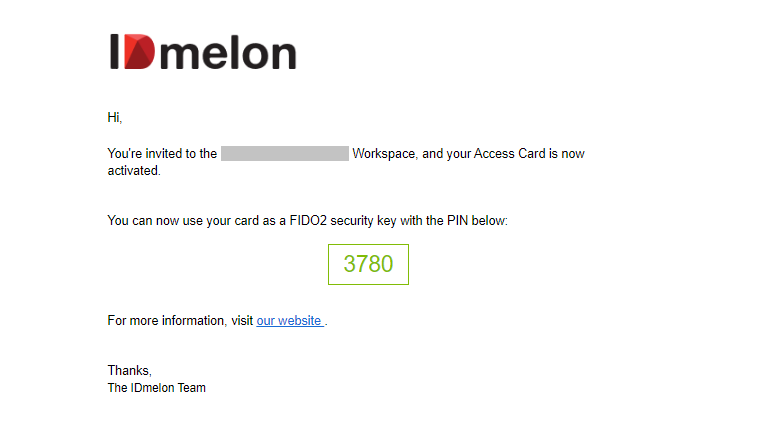764x430 pixels.
Task: Click "For more information, visit" text
Action: point(180,320)
